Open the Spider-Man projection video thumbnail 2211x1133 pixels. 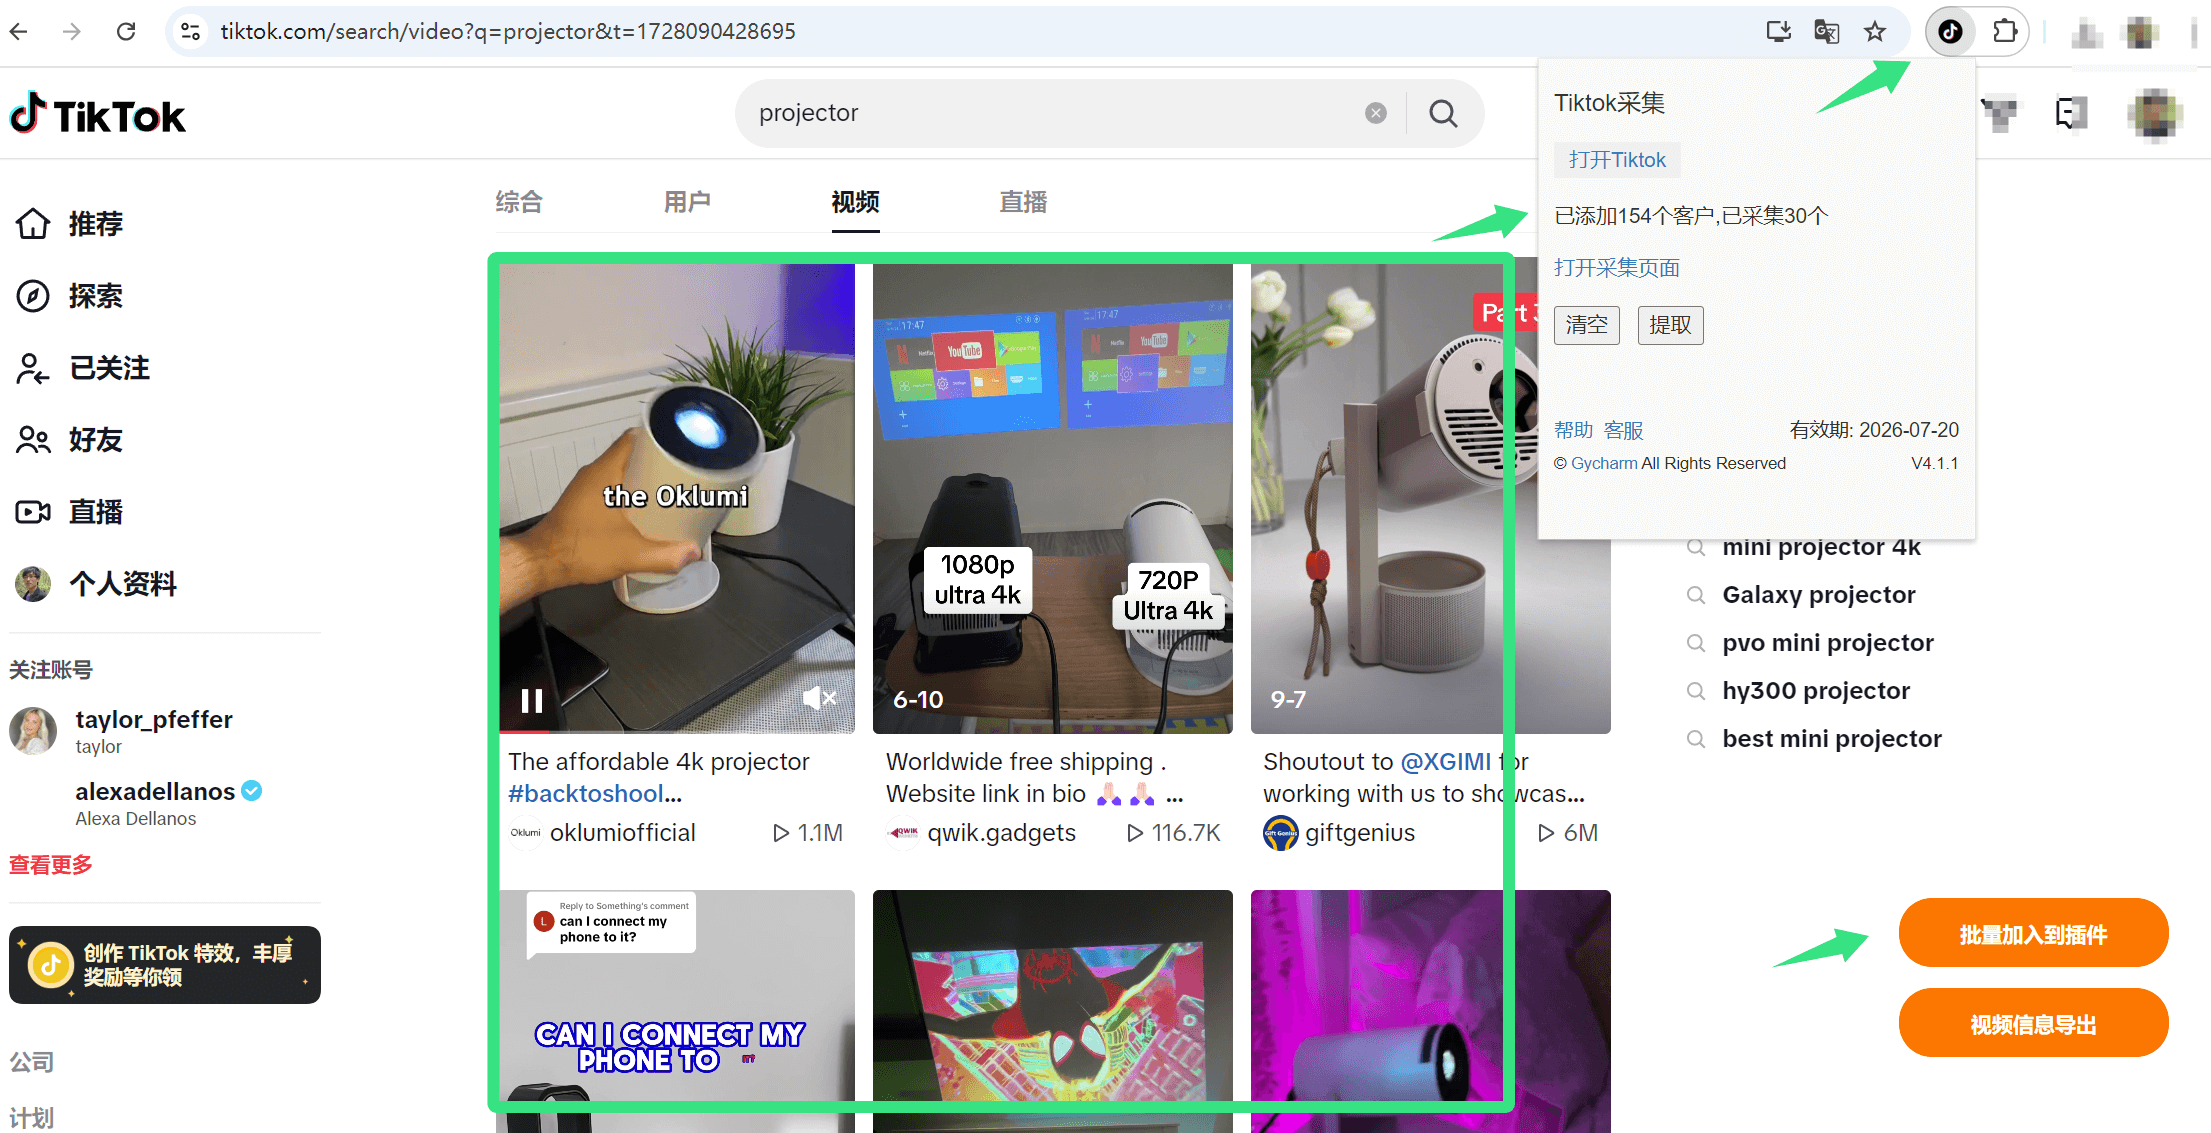(x=1052, y=1011)
